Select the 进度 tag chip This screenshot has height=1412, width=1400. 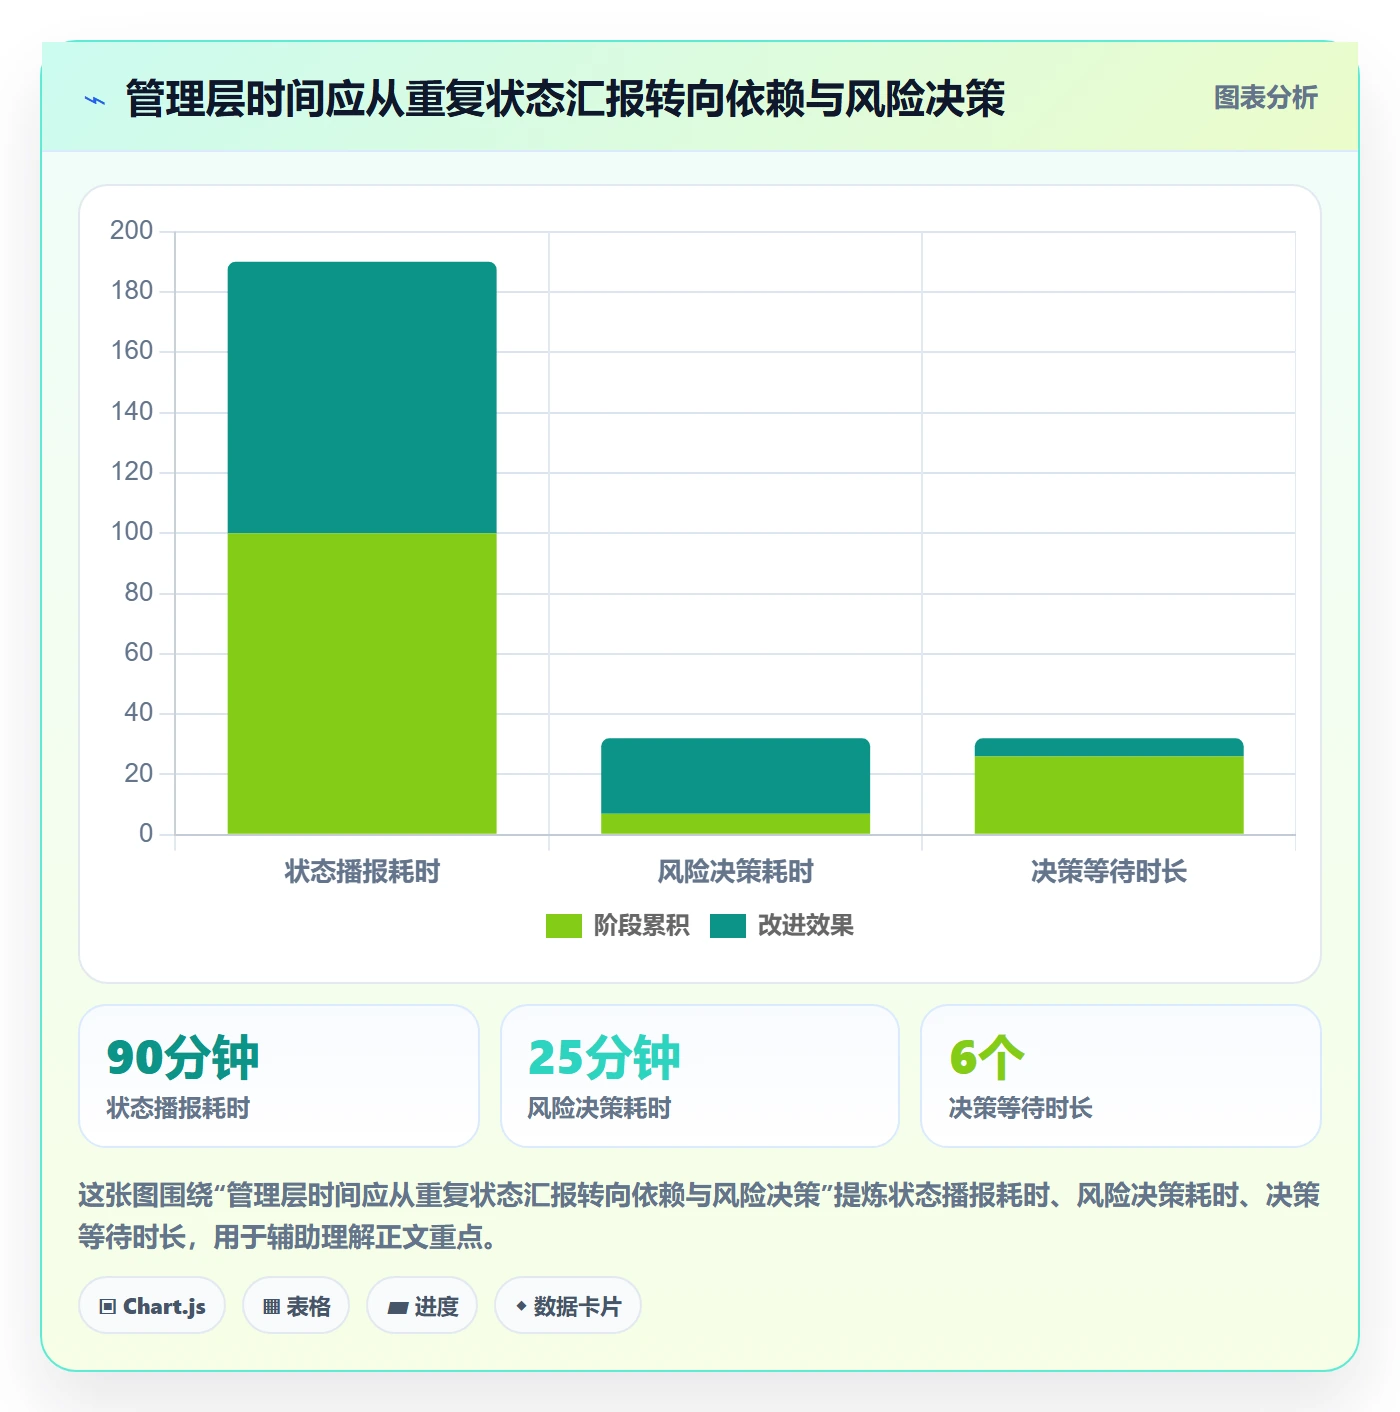(x=422, y=1306)
